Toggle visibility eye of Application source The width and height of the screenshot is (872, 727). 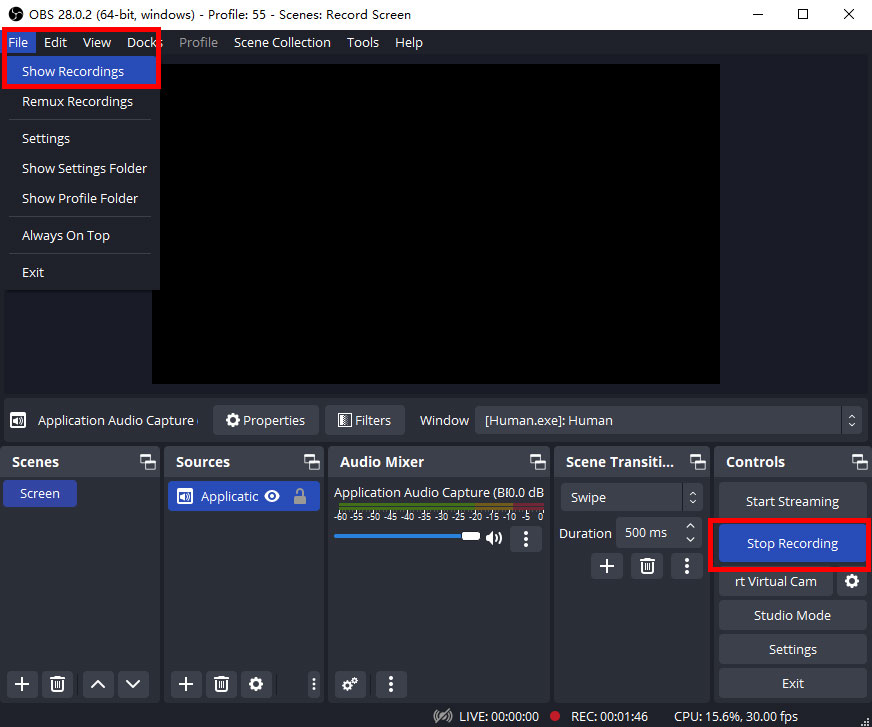coord(272,496)
